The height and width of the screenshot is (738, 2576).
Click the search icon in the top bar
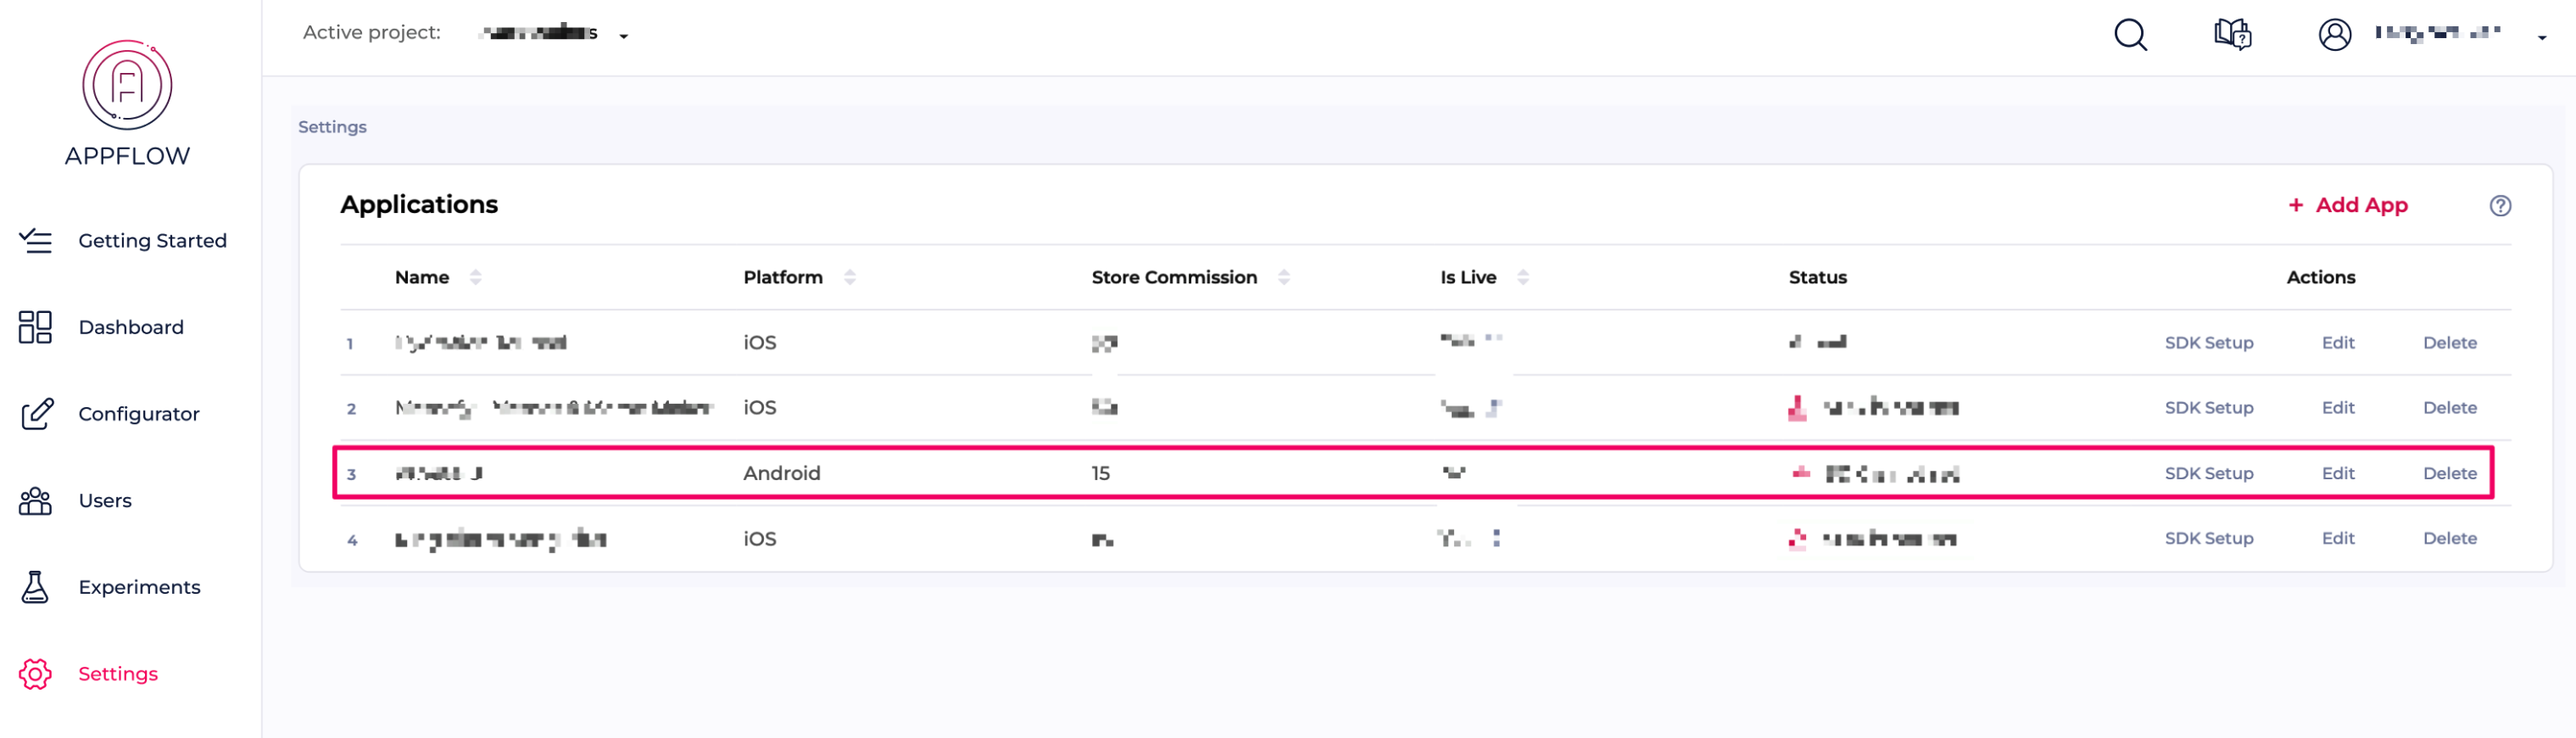click(2130, 35)
